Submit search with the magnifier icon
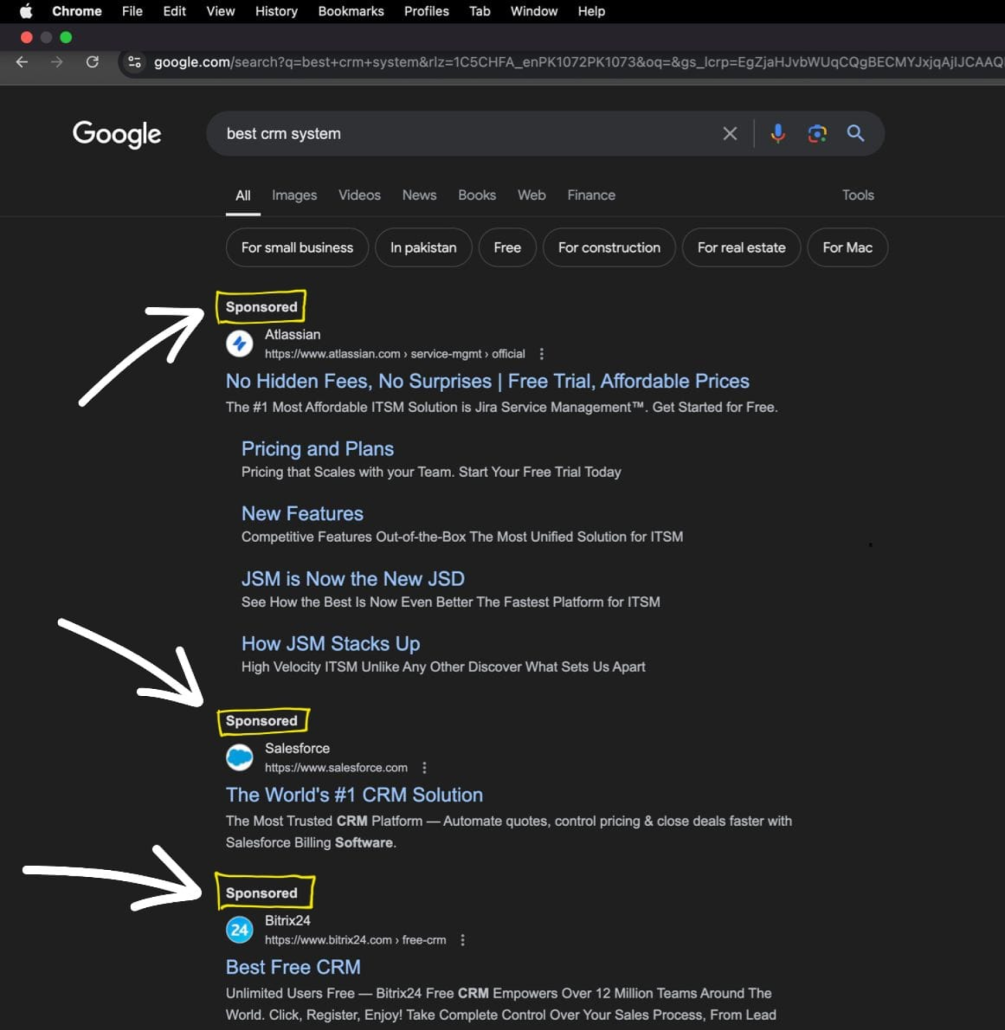1005x1030 pixels. 855,133
